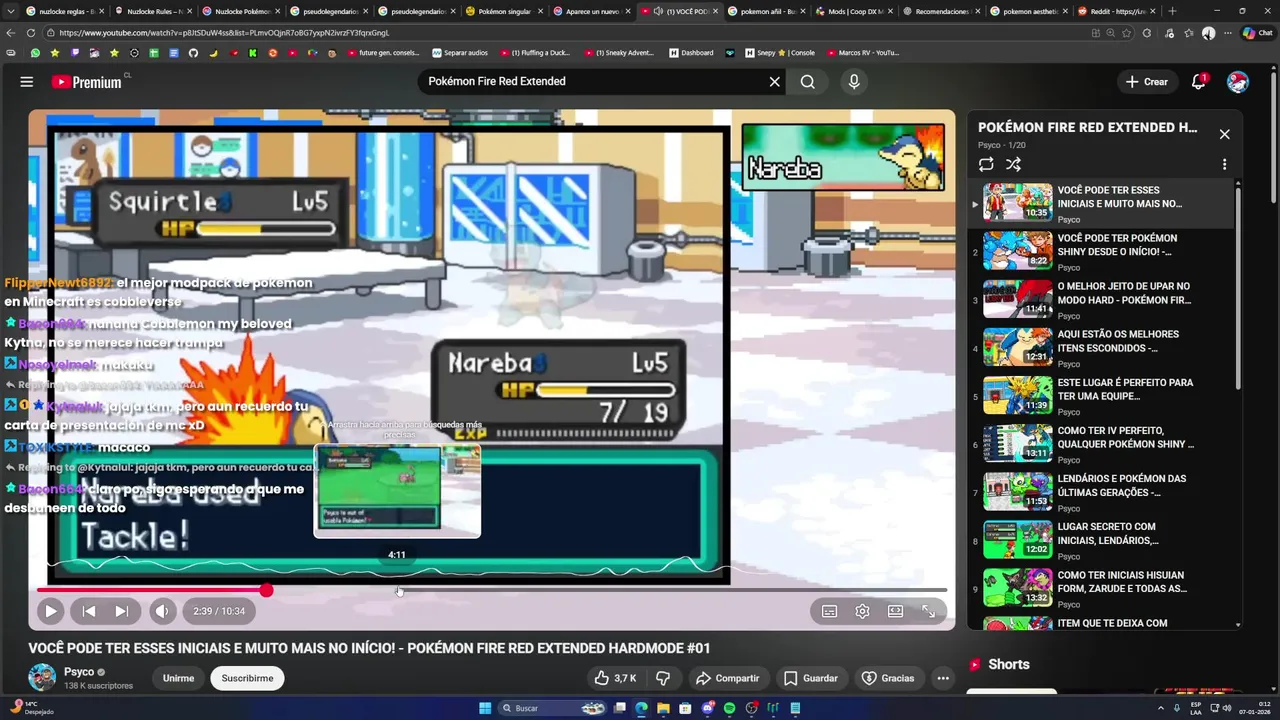The height and width of the screenshot is (720, 1280).
Task: Open Psyco channel avatar
Action: coord(42,677)
